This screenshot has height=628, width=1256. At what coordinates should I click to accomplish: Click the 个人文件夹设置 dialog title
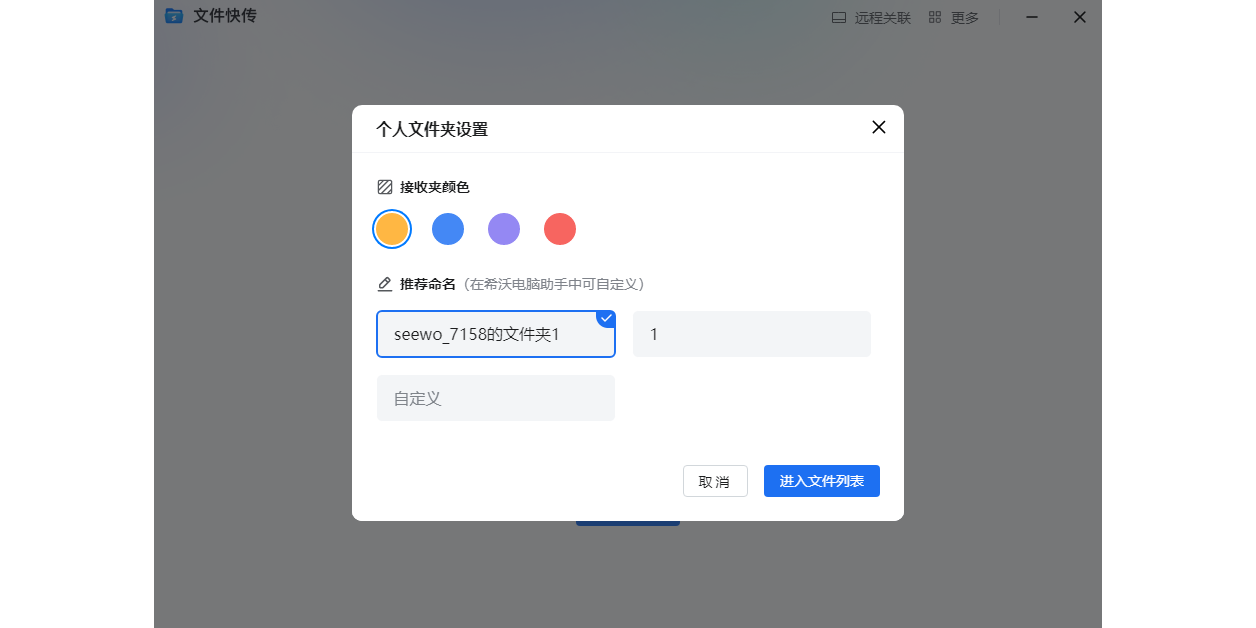pyautogui.click(x=432, y=129)
